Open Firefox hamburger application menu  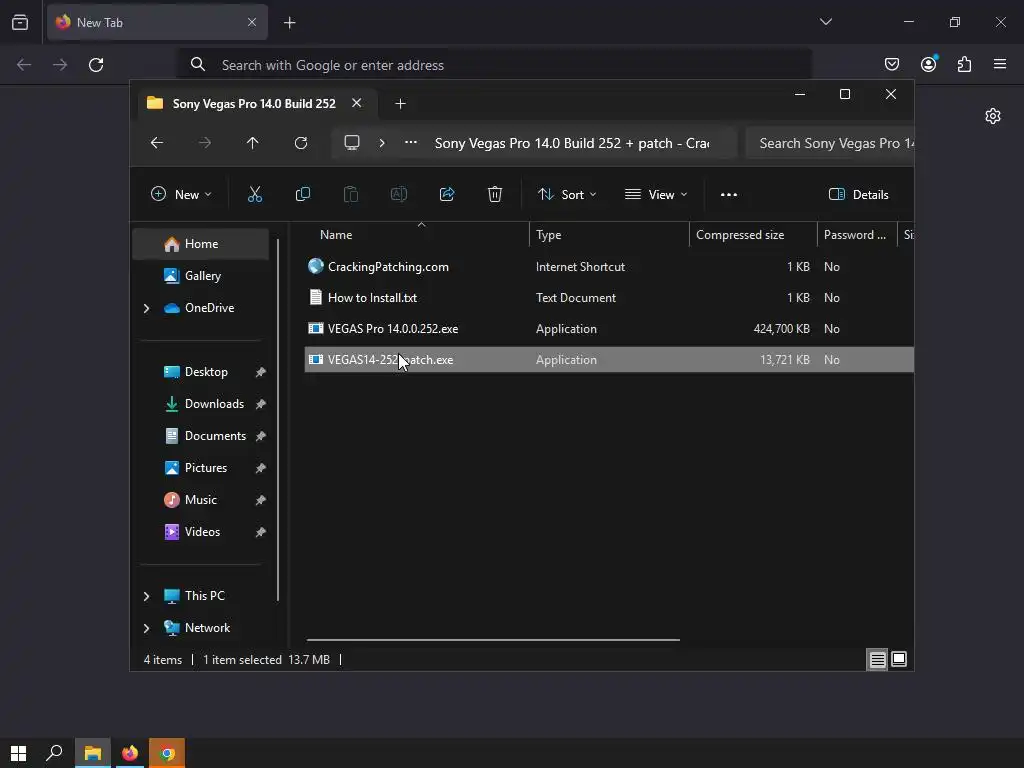pyautogui.click(x=1000, y=64)
